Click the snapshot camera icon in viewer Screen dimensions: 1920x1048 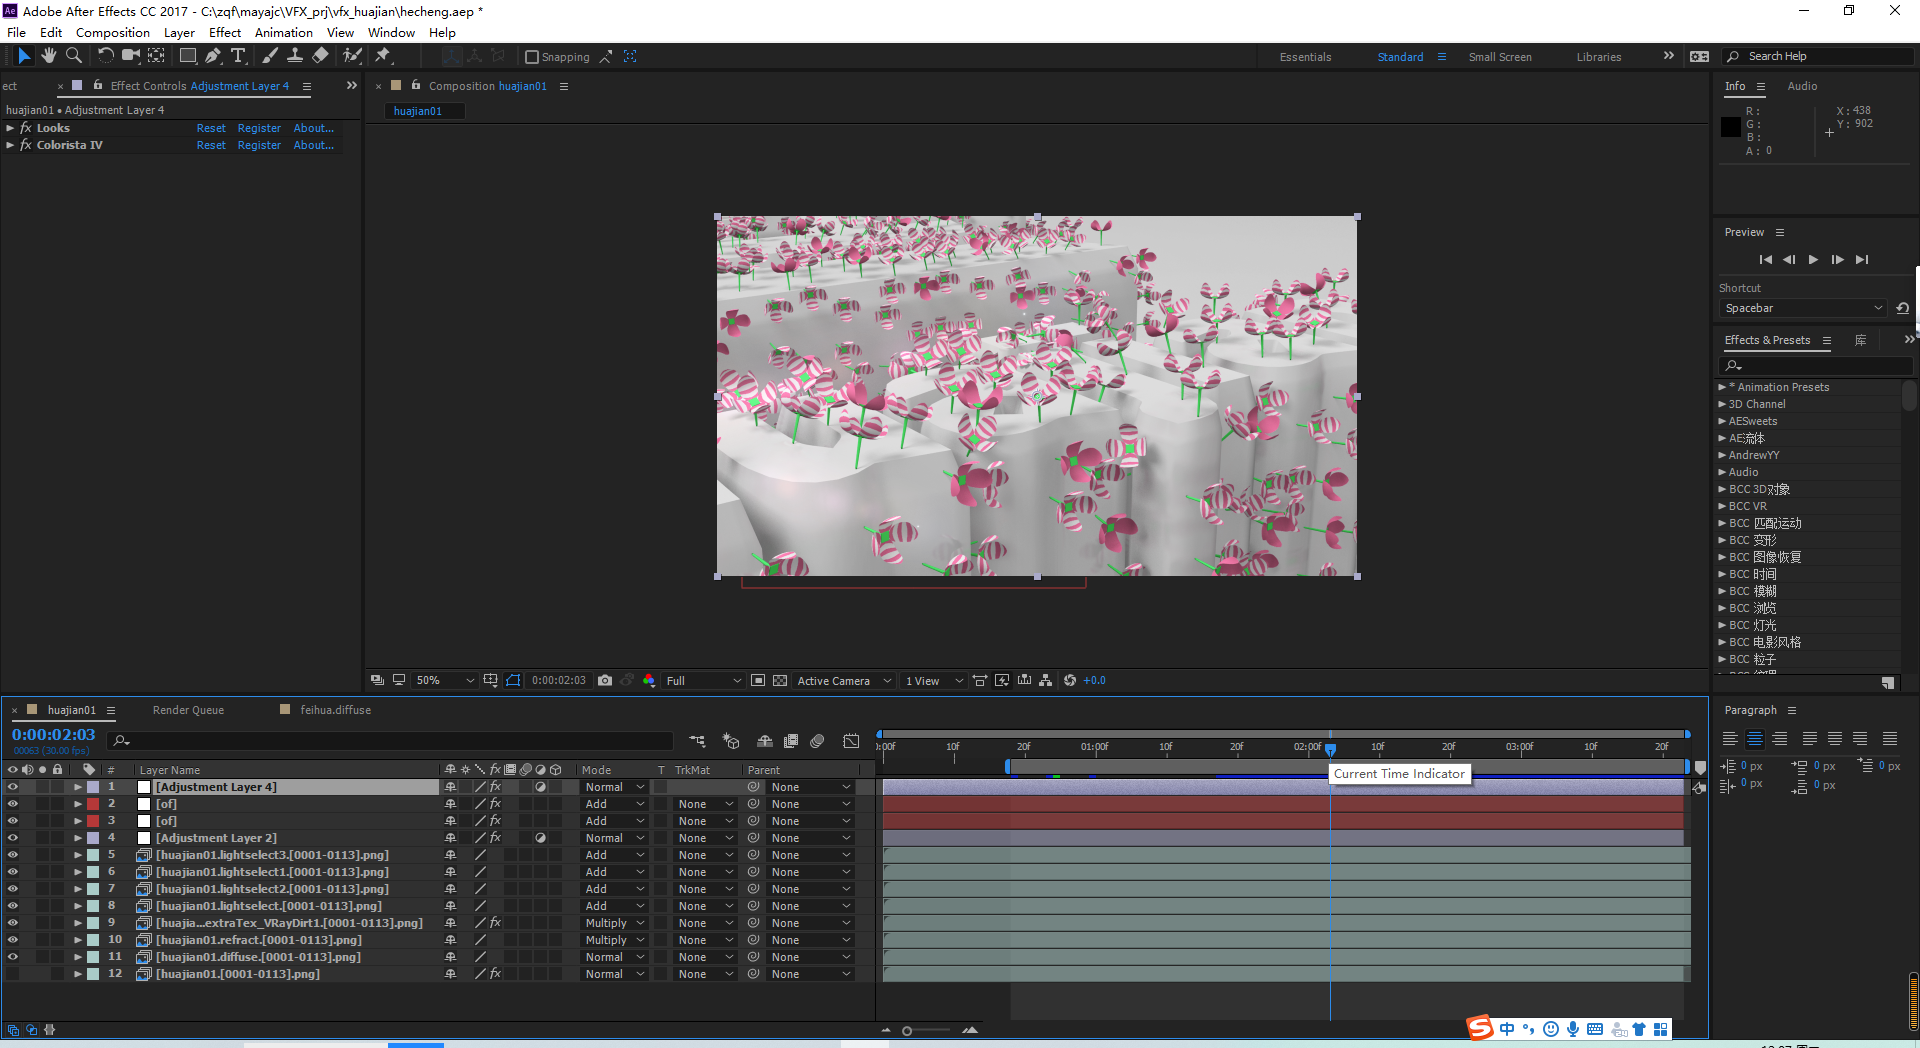click(x=605, y=680)
